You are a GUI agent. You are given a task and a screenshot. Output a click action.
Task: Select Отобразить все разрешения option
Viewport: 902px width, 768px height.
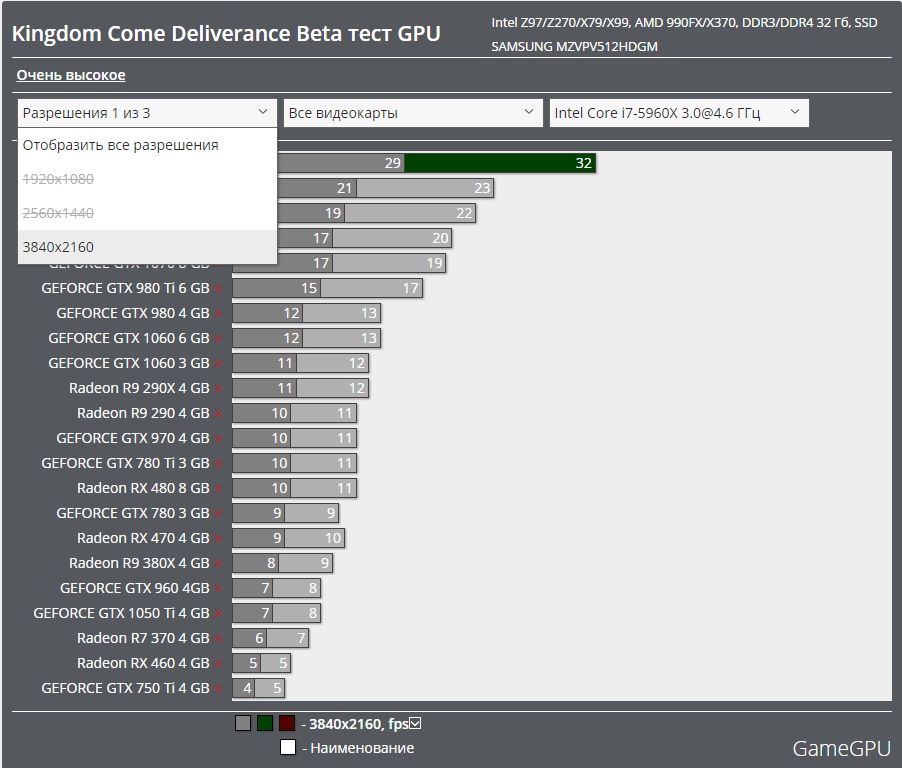click(147, 145)
